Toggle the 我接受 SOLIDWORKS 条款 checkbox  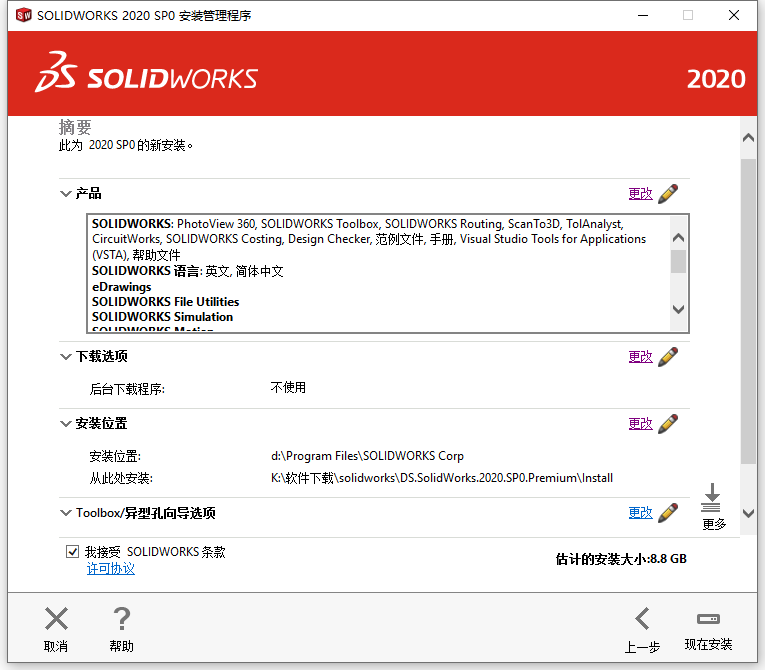pos(72,551)
